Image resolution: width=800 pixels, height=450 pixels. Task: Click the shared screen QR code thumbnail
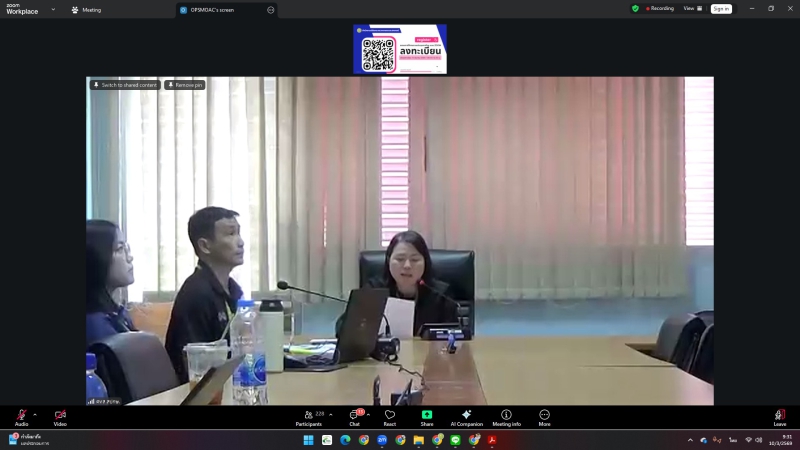[x=399, y=49]
